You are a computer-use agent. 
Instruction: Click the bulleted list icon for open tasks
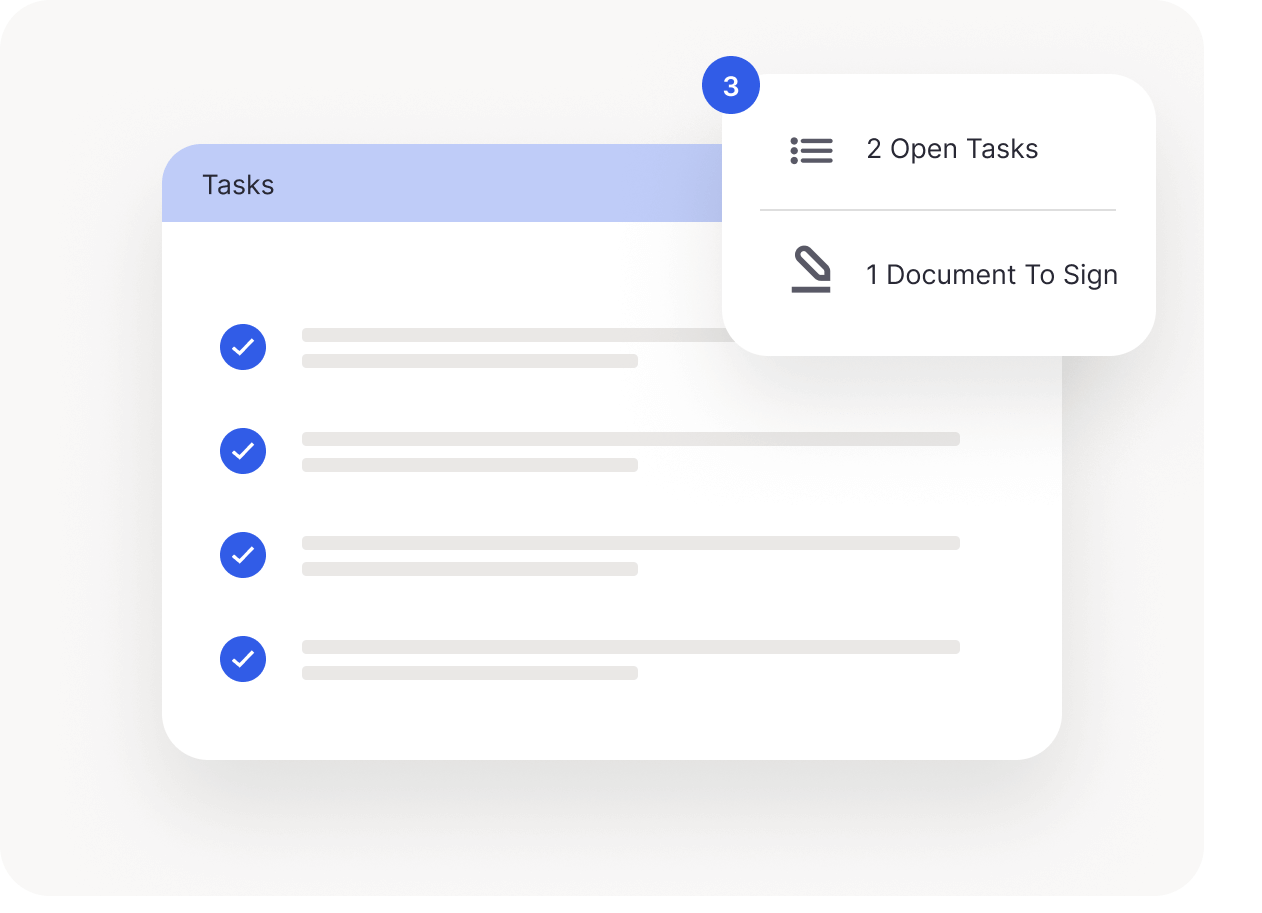(x=811, y=150)
